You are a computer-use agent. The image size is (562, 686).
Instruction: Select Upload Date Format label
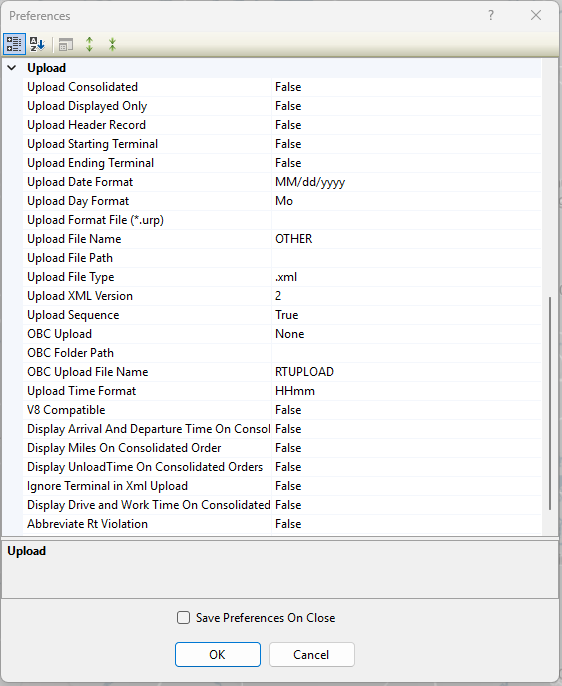click(80, 182)
